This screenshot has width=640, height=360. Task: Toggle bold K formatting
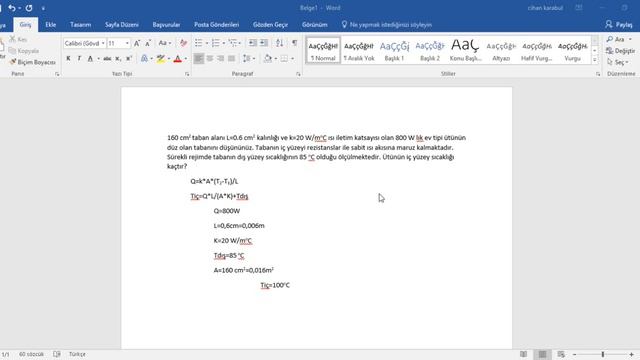[x=68, y=59]
